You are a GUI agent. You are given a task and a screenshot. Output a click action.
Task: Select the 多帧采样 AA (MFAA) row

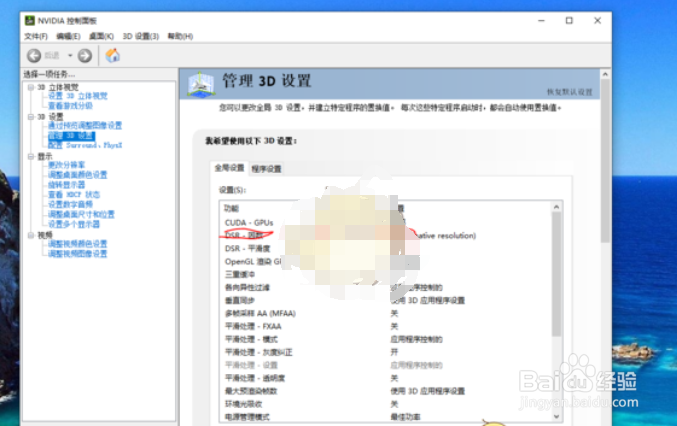[x=386, y=313]
